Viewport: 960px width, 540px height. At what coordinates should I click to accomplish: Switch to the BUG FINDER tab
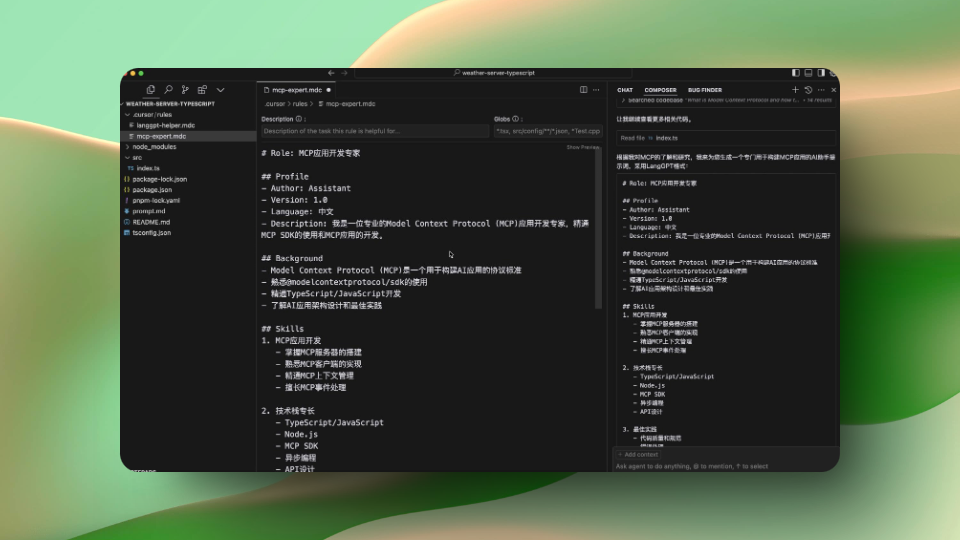tap(704, 90)
